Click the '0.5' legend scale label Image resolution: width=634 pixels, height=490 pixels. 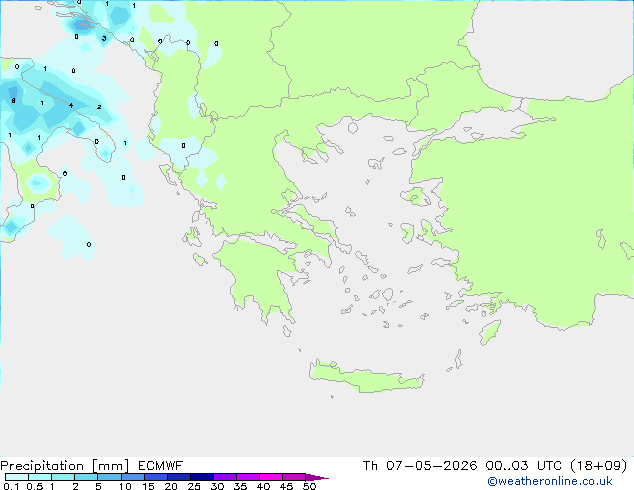(x=35, y=486)
